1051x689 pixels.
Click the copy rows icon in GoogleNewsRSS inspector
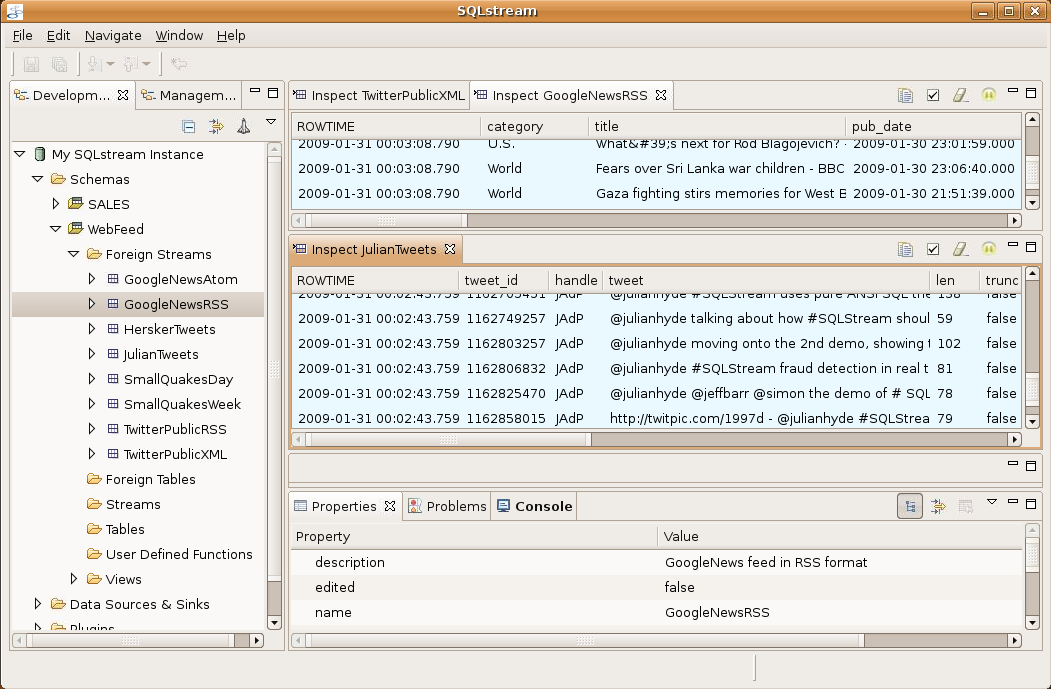[905, 95]
